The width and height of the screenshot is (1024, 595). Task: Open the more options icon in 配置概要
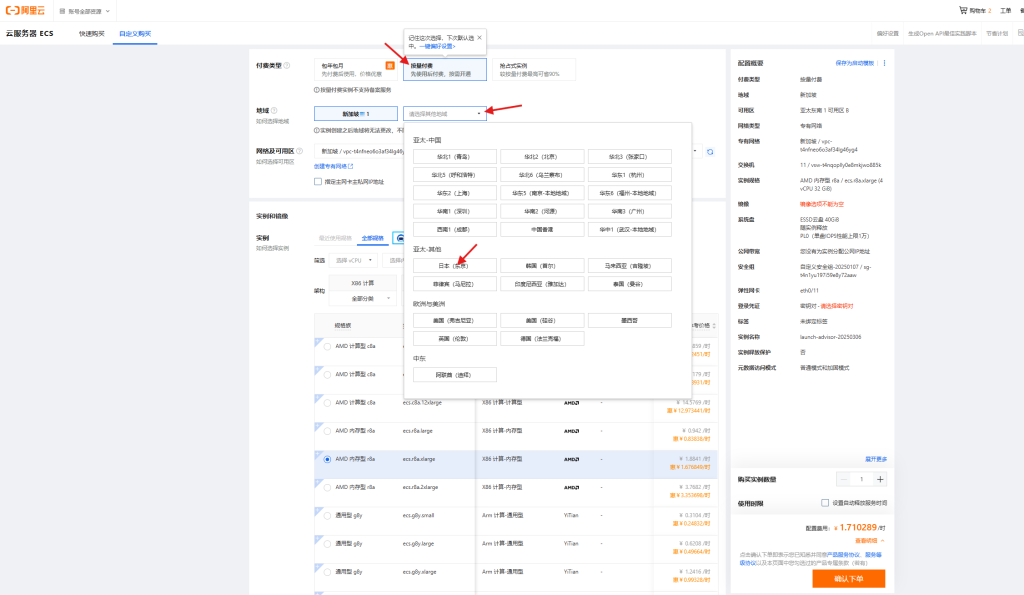pos(883,62)
